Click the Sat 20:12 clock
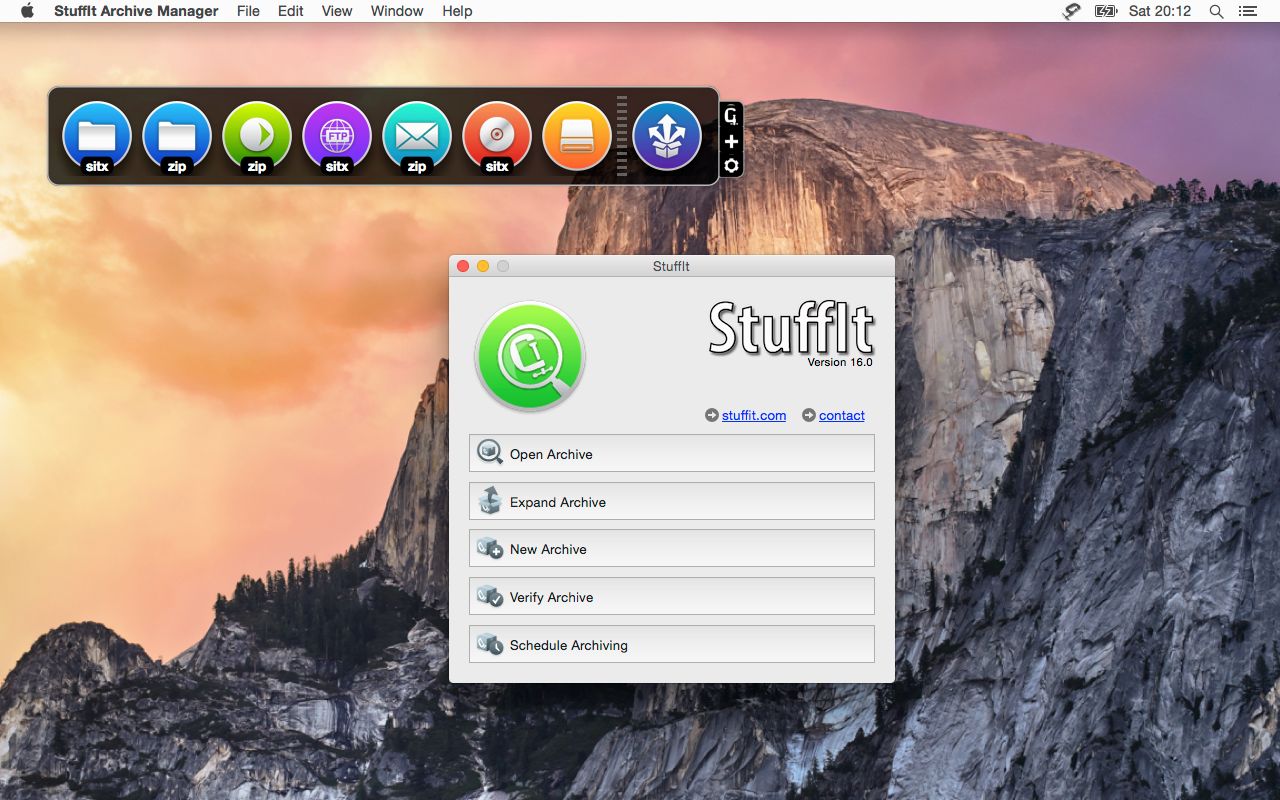This screenshot has width=1280, height=800. pos(1160,11)
